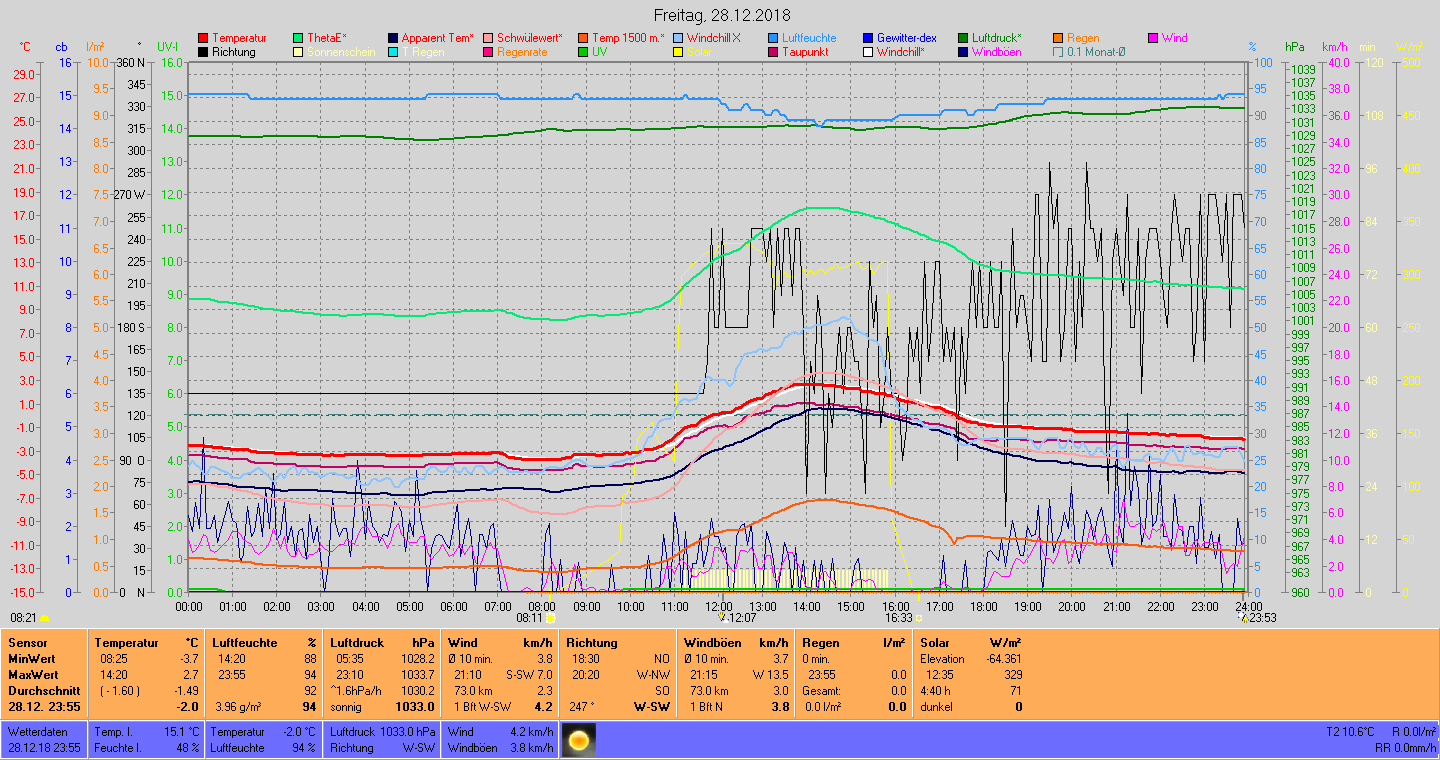Click the Wetterdaten status cell
The width and height of the screenshot is (1440, 760).
coord(37,732)
